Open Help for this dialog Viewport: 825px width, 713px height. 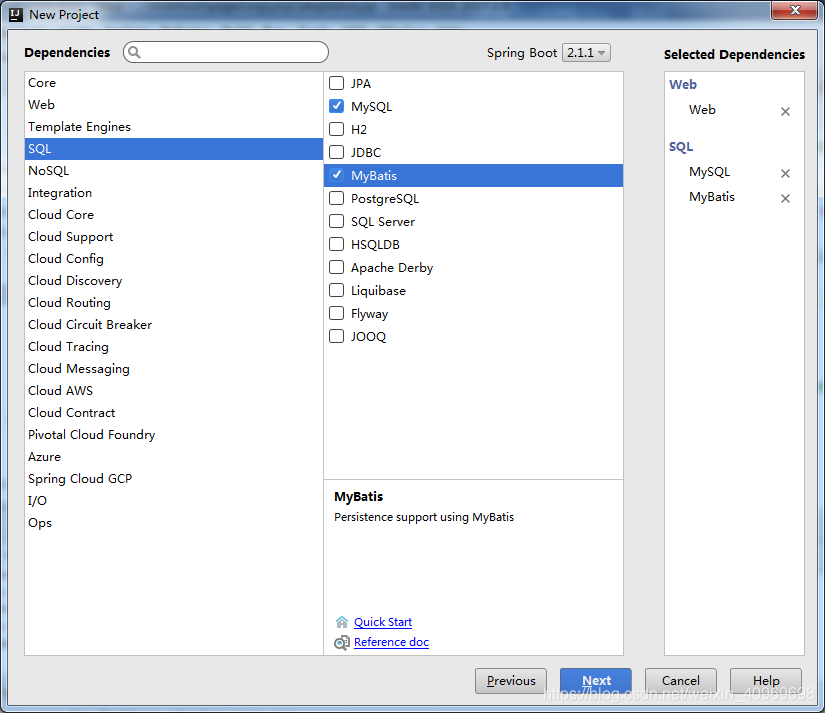pos(766,681)
